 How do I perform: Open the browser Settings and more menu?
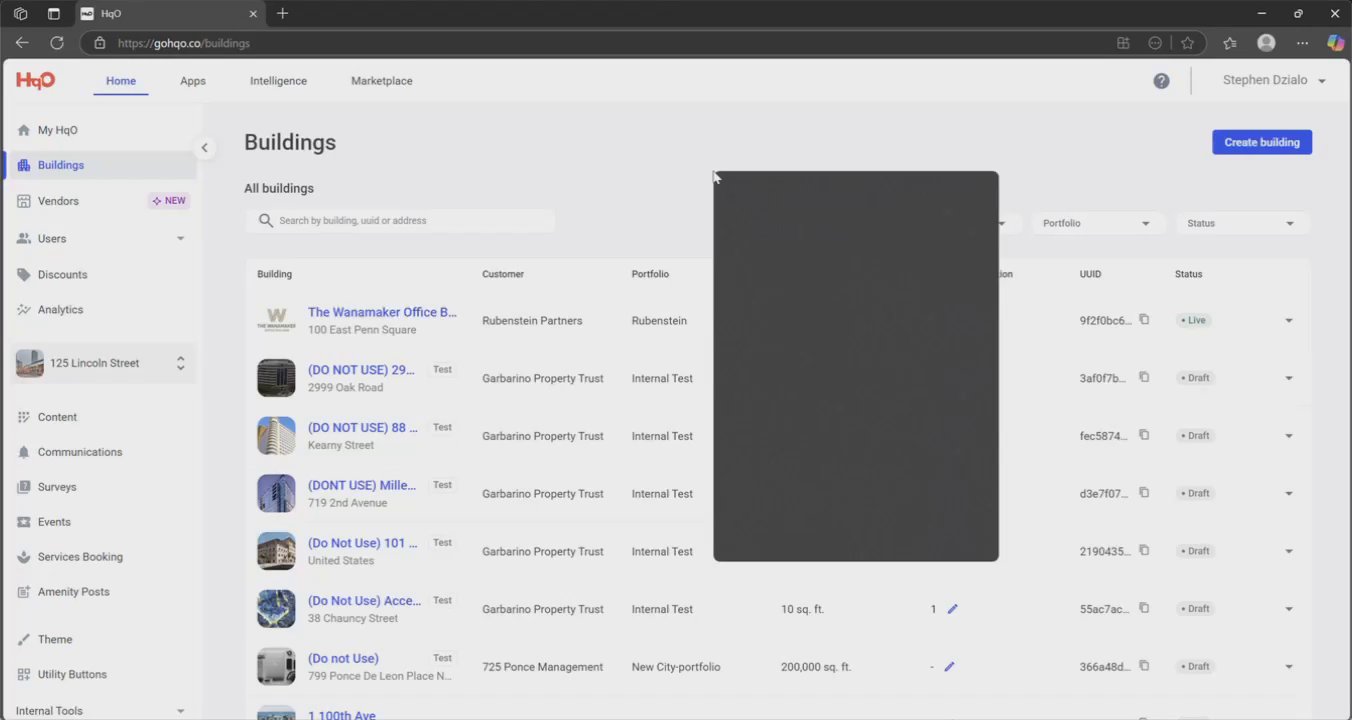tap(1302, 43)
